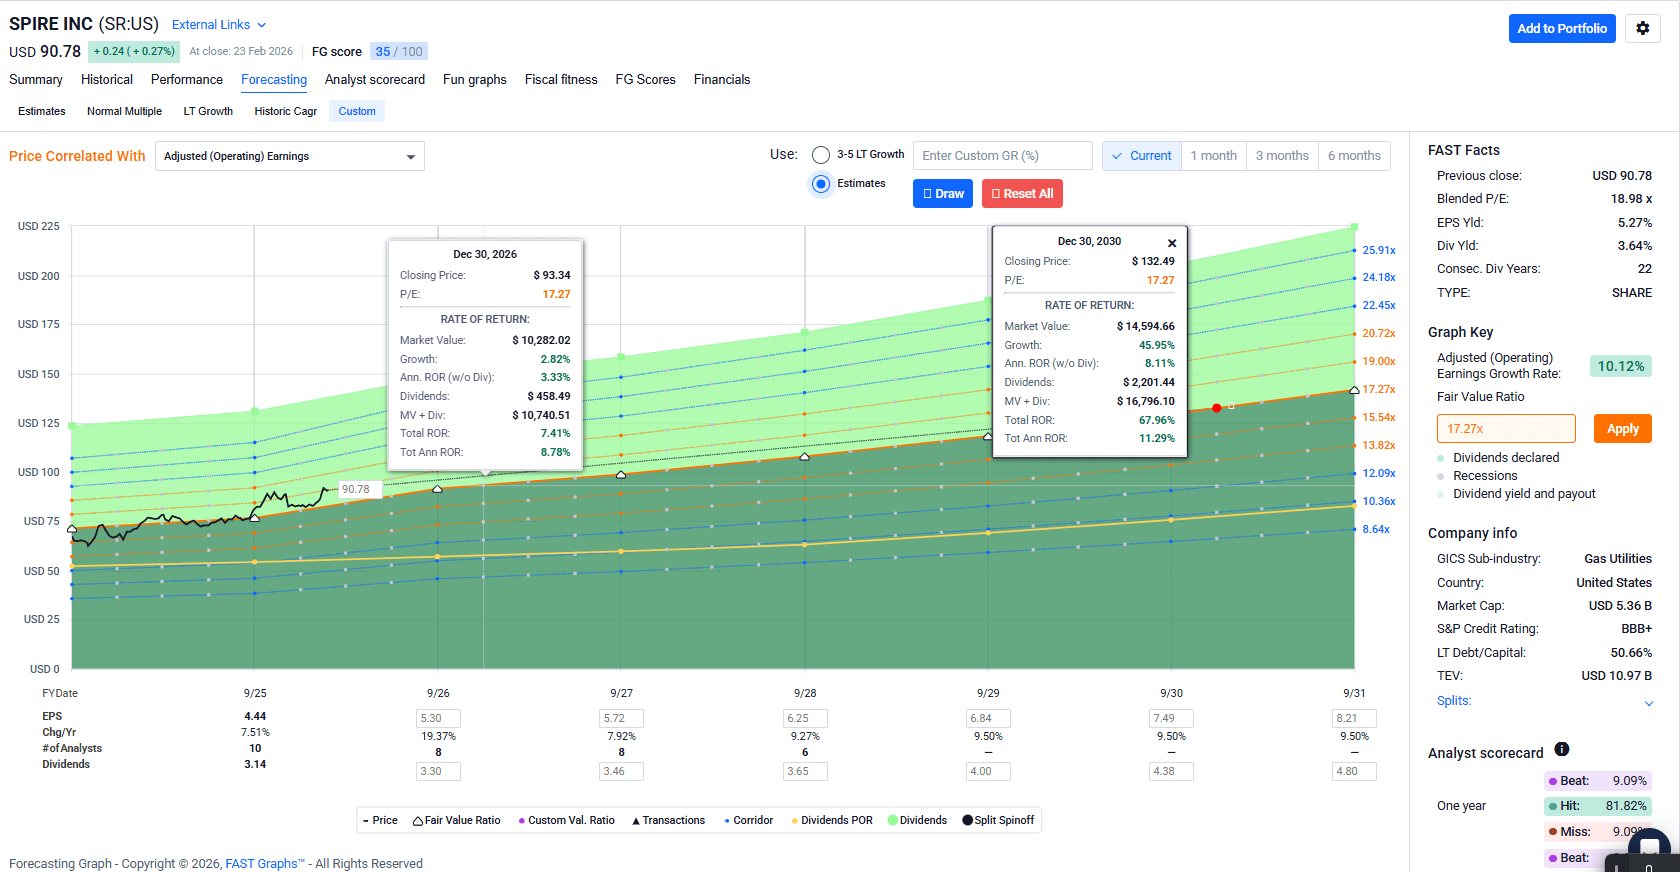Click the Enter Custom GR field

(1003, 156)
